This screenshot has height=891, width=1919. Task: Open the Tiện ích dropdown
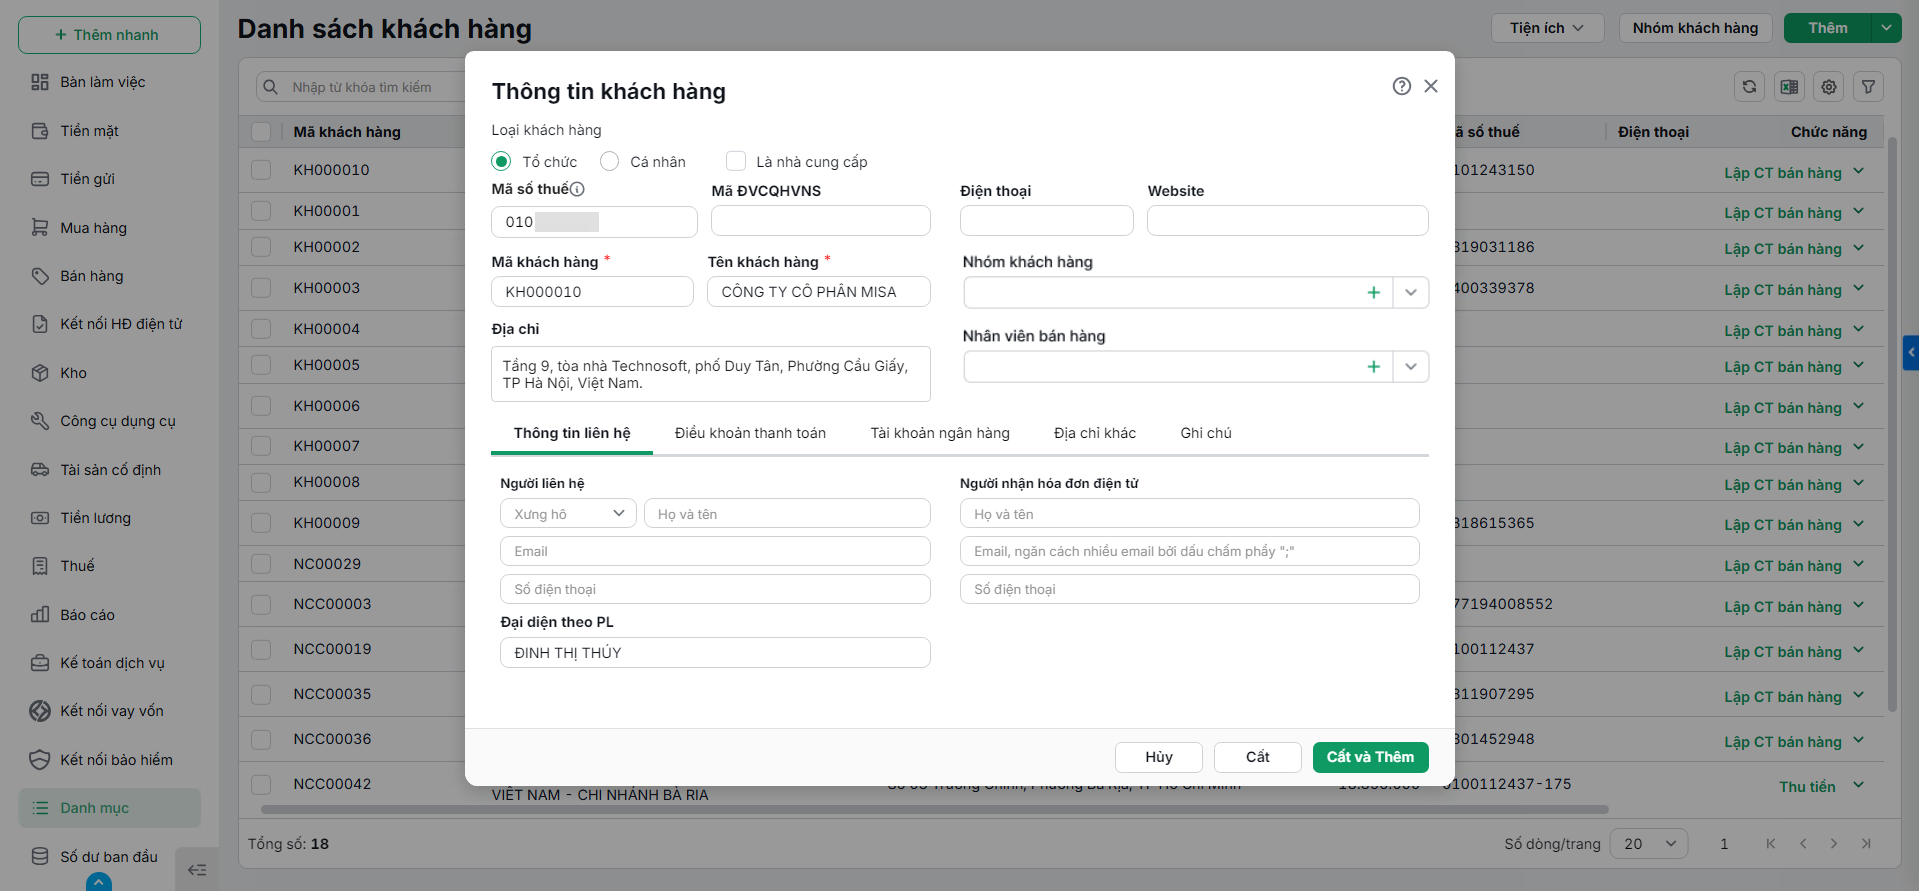tap(1548, 28)
